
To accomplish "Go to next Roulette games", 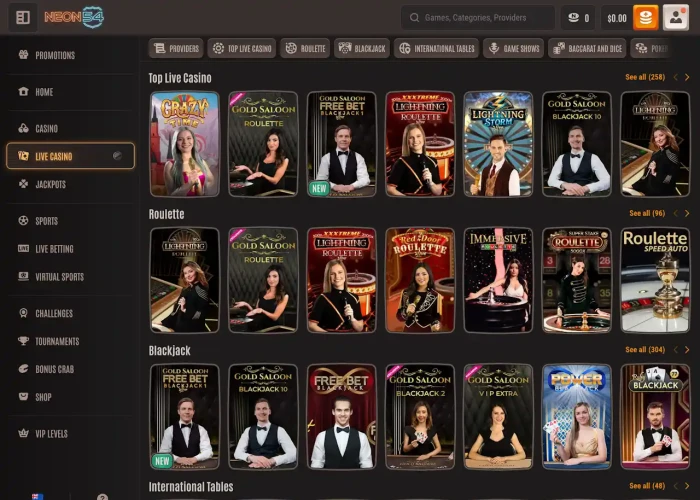I will coord(687,213).
